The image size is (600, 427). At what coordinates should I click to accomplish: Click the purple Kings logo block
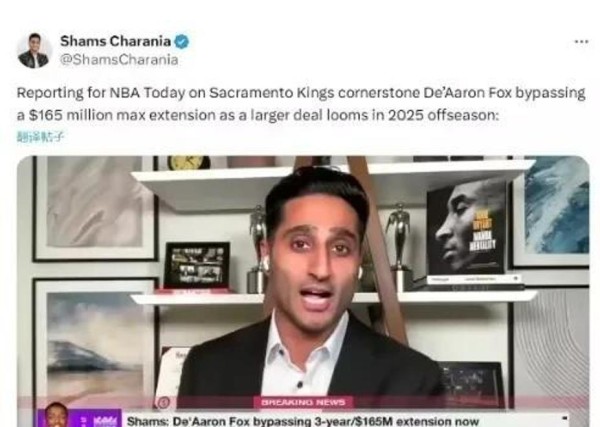100,419
